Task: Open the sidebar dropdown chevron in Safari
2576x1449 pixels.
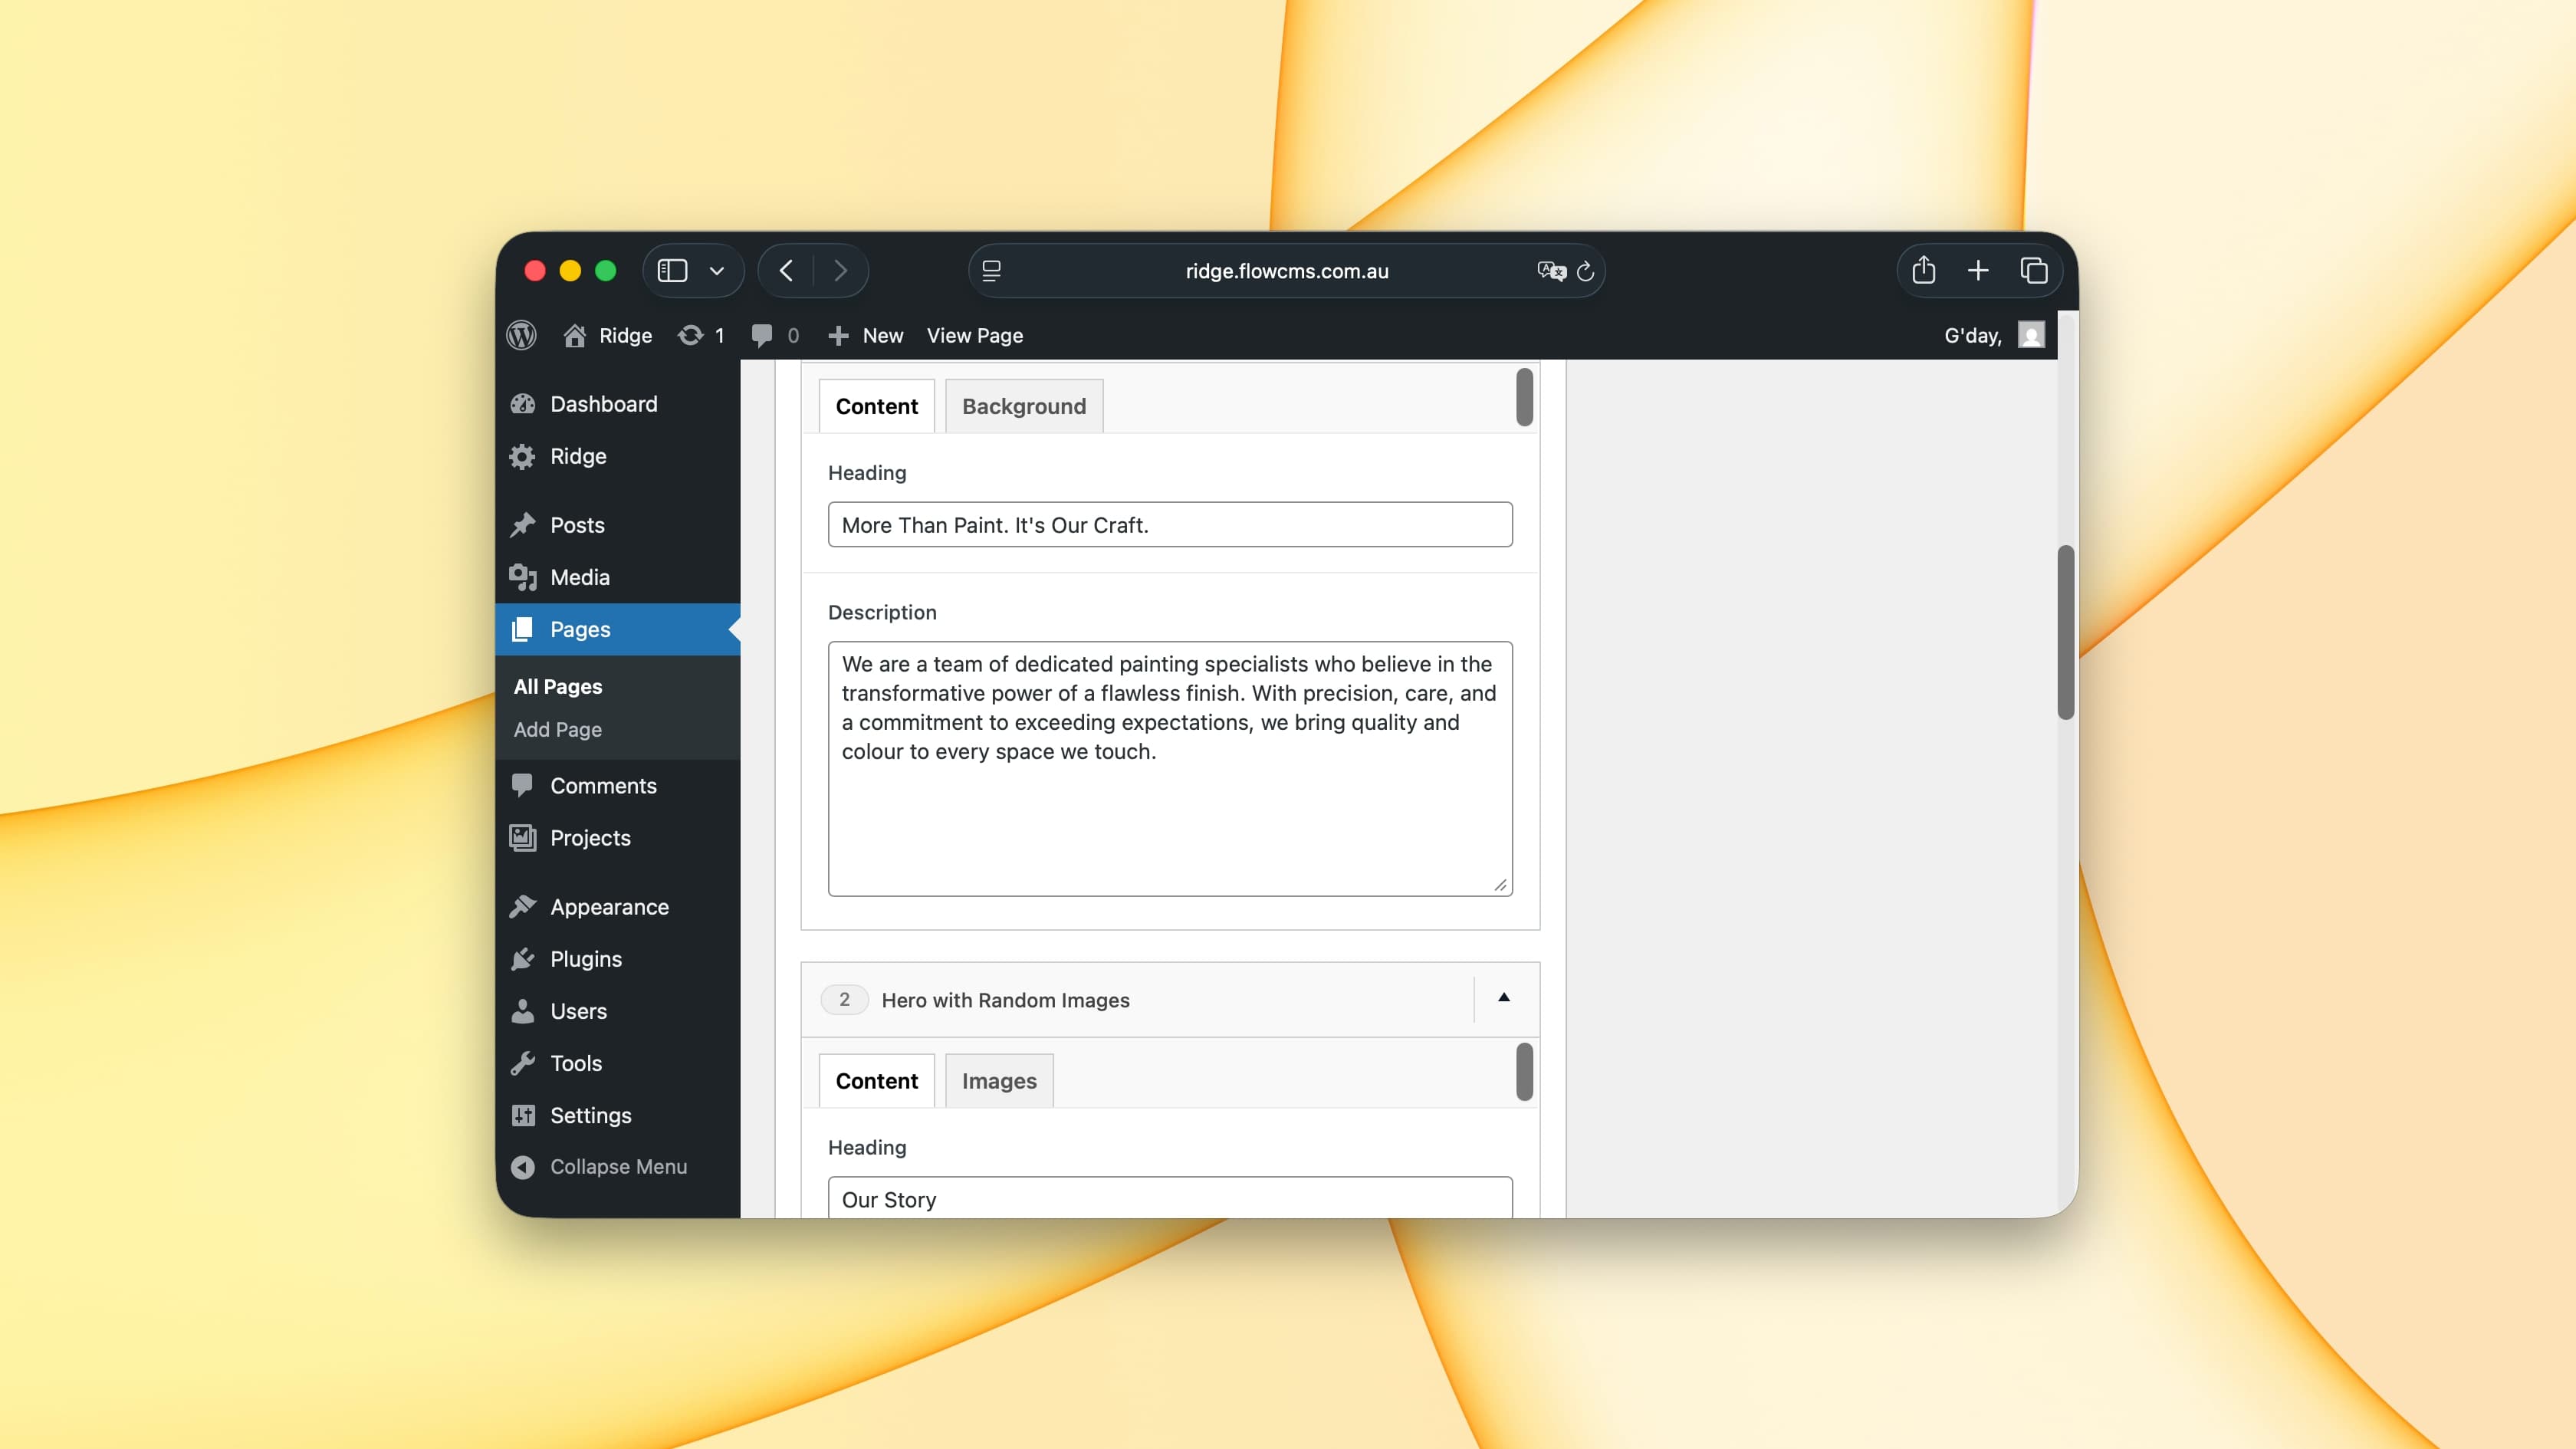Action: [716, 271]
